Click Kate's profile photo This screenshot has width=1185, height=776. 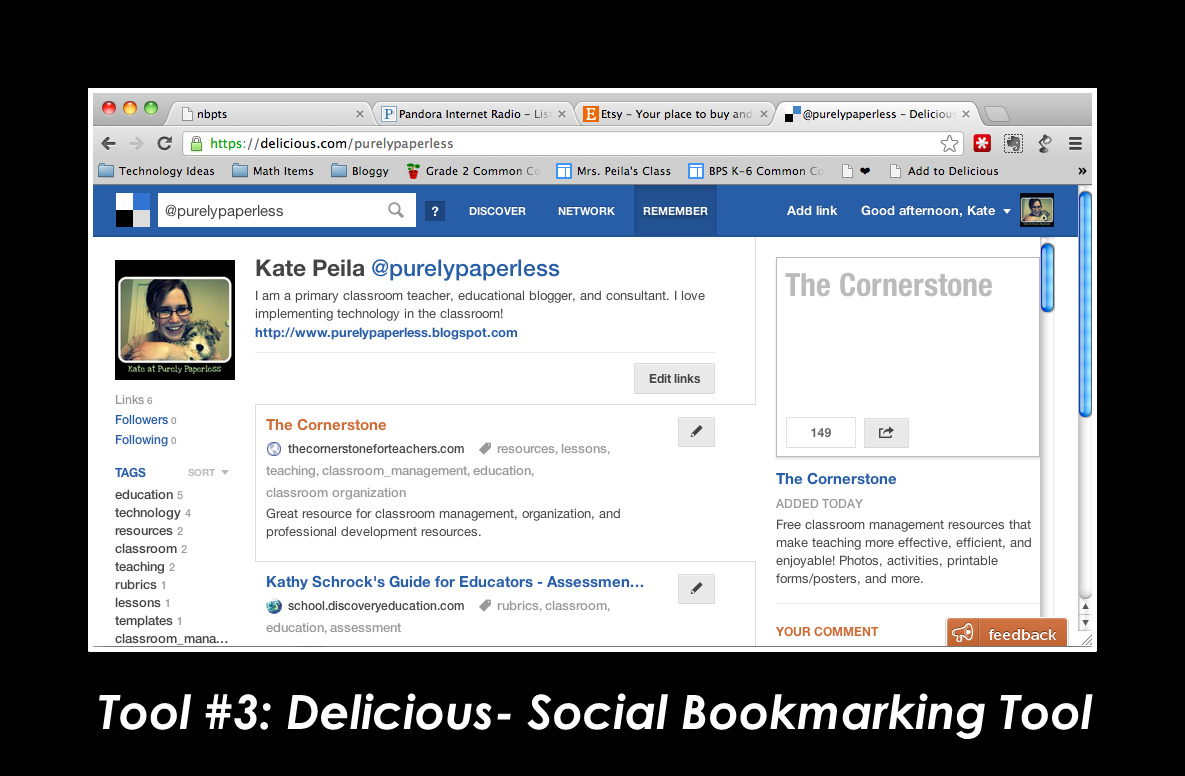pyautogui.click(x=175, y=320)
